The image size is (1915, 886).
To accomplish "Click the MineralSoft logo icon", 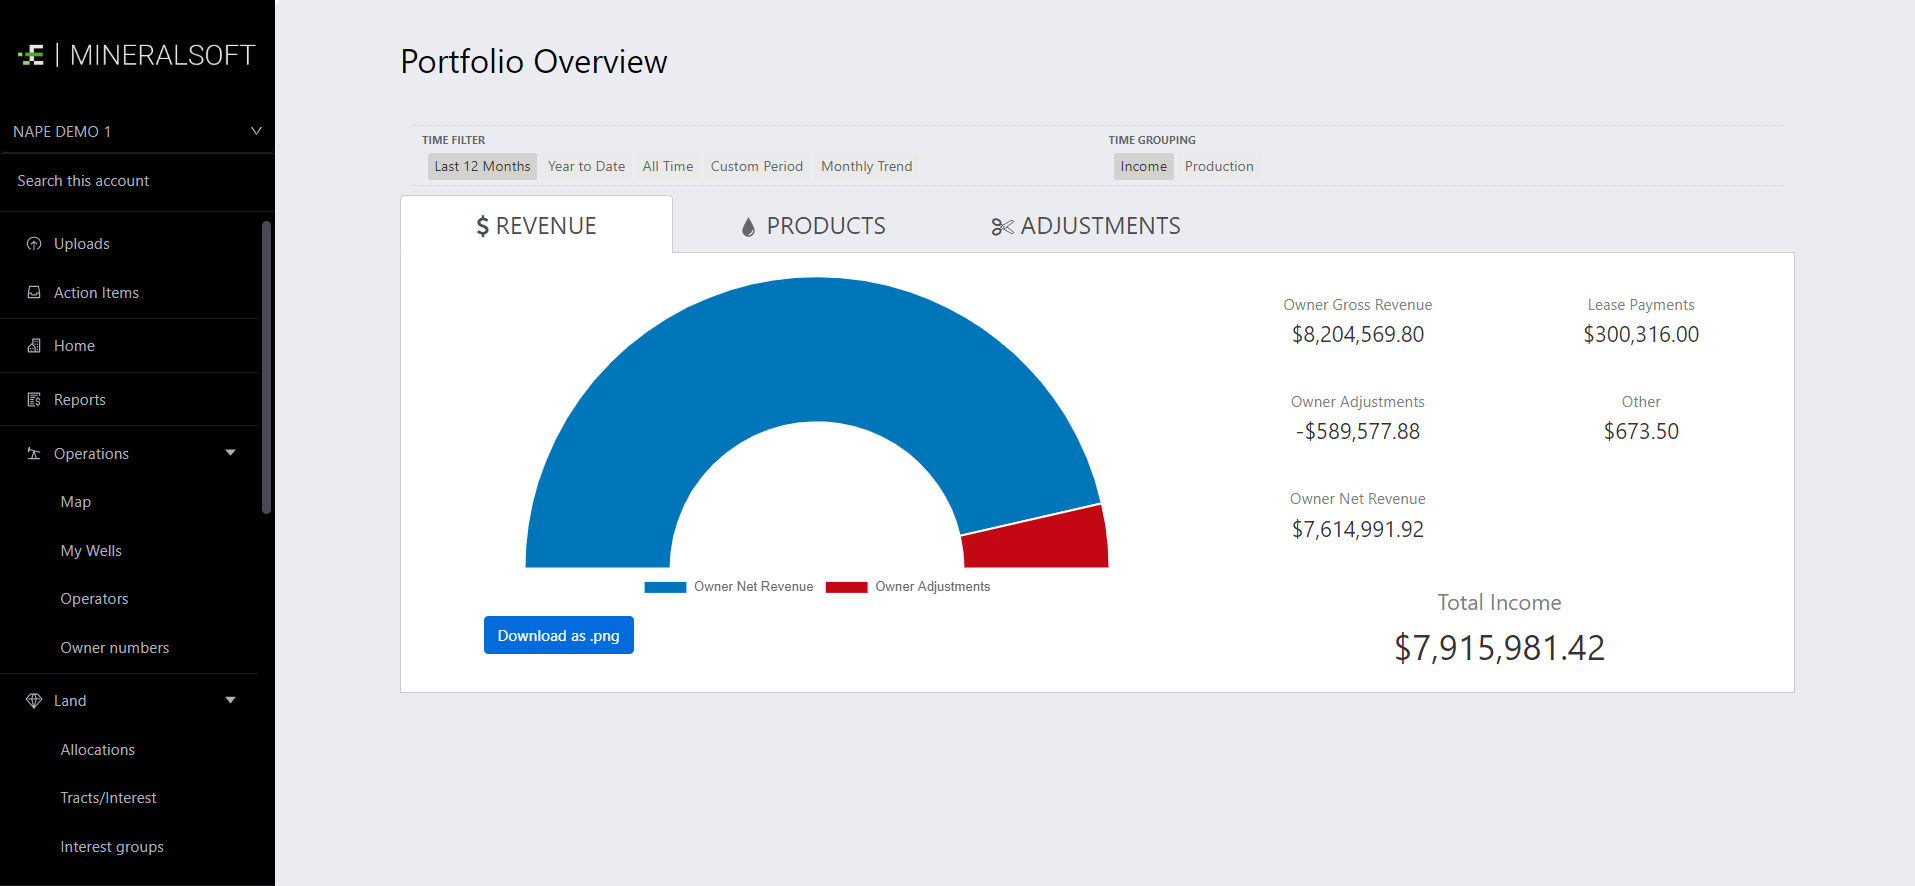I will pyautogui.click(x=32, y=55).
